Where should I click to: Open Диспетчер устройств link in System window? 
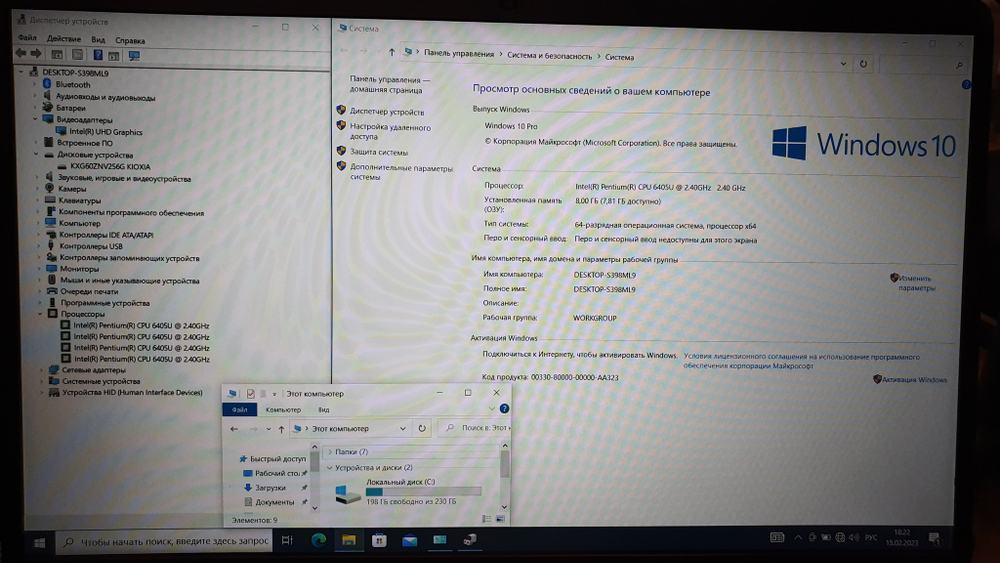[386, 112]
